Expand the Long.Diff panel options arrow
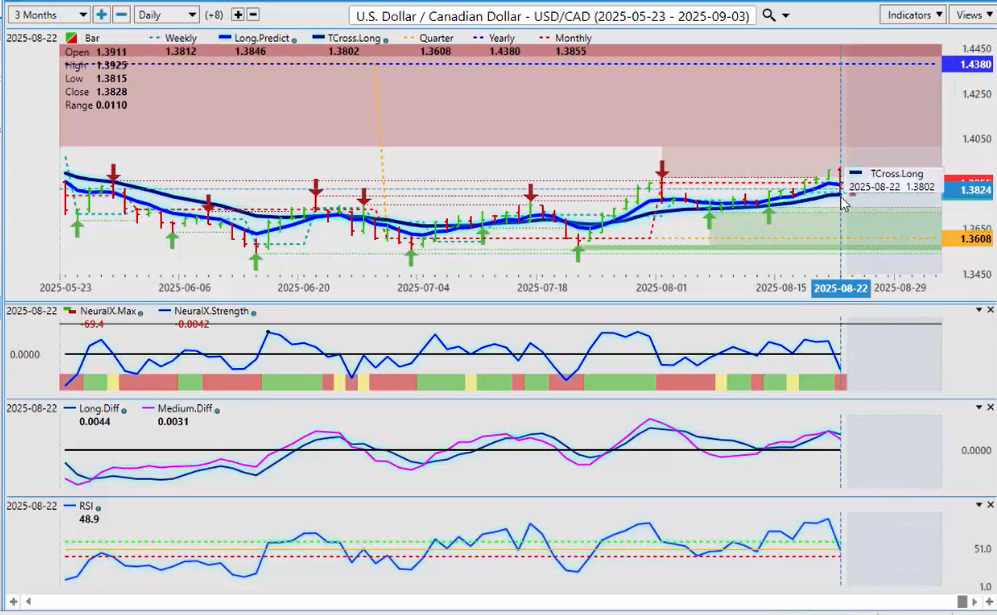The width and height of the screenshot is (997, 615). [978, 408]
